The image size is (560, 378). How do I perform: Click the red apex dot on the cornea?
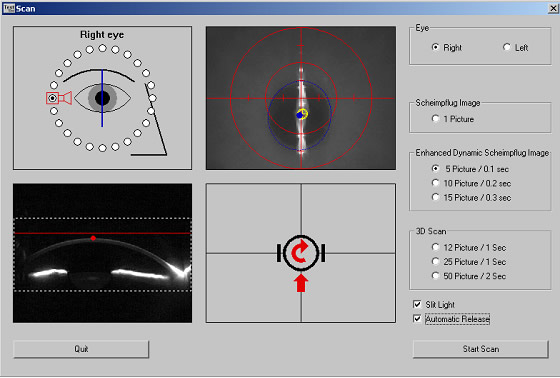tap(93, 238)
